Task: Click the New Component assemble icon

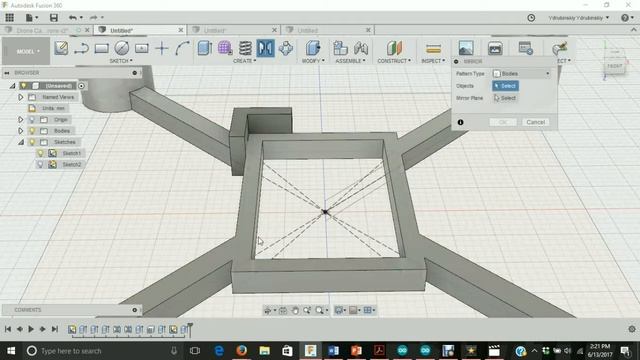Action: (340, 48)
